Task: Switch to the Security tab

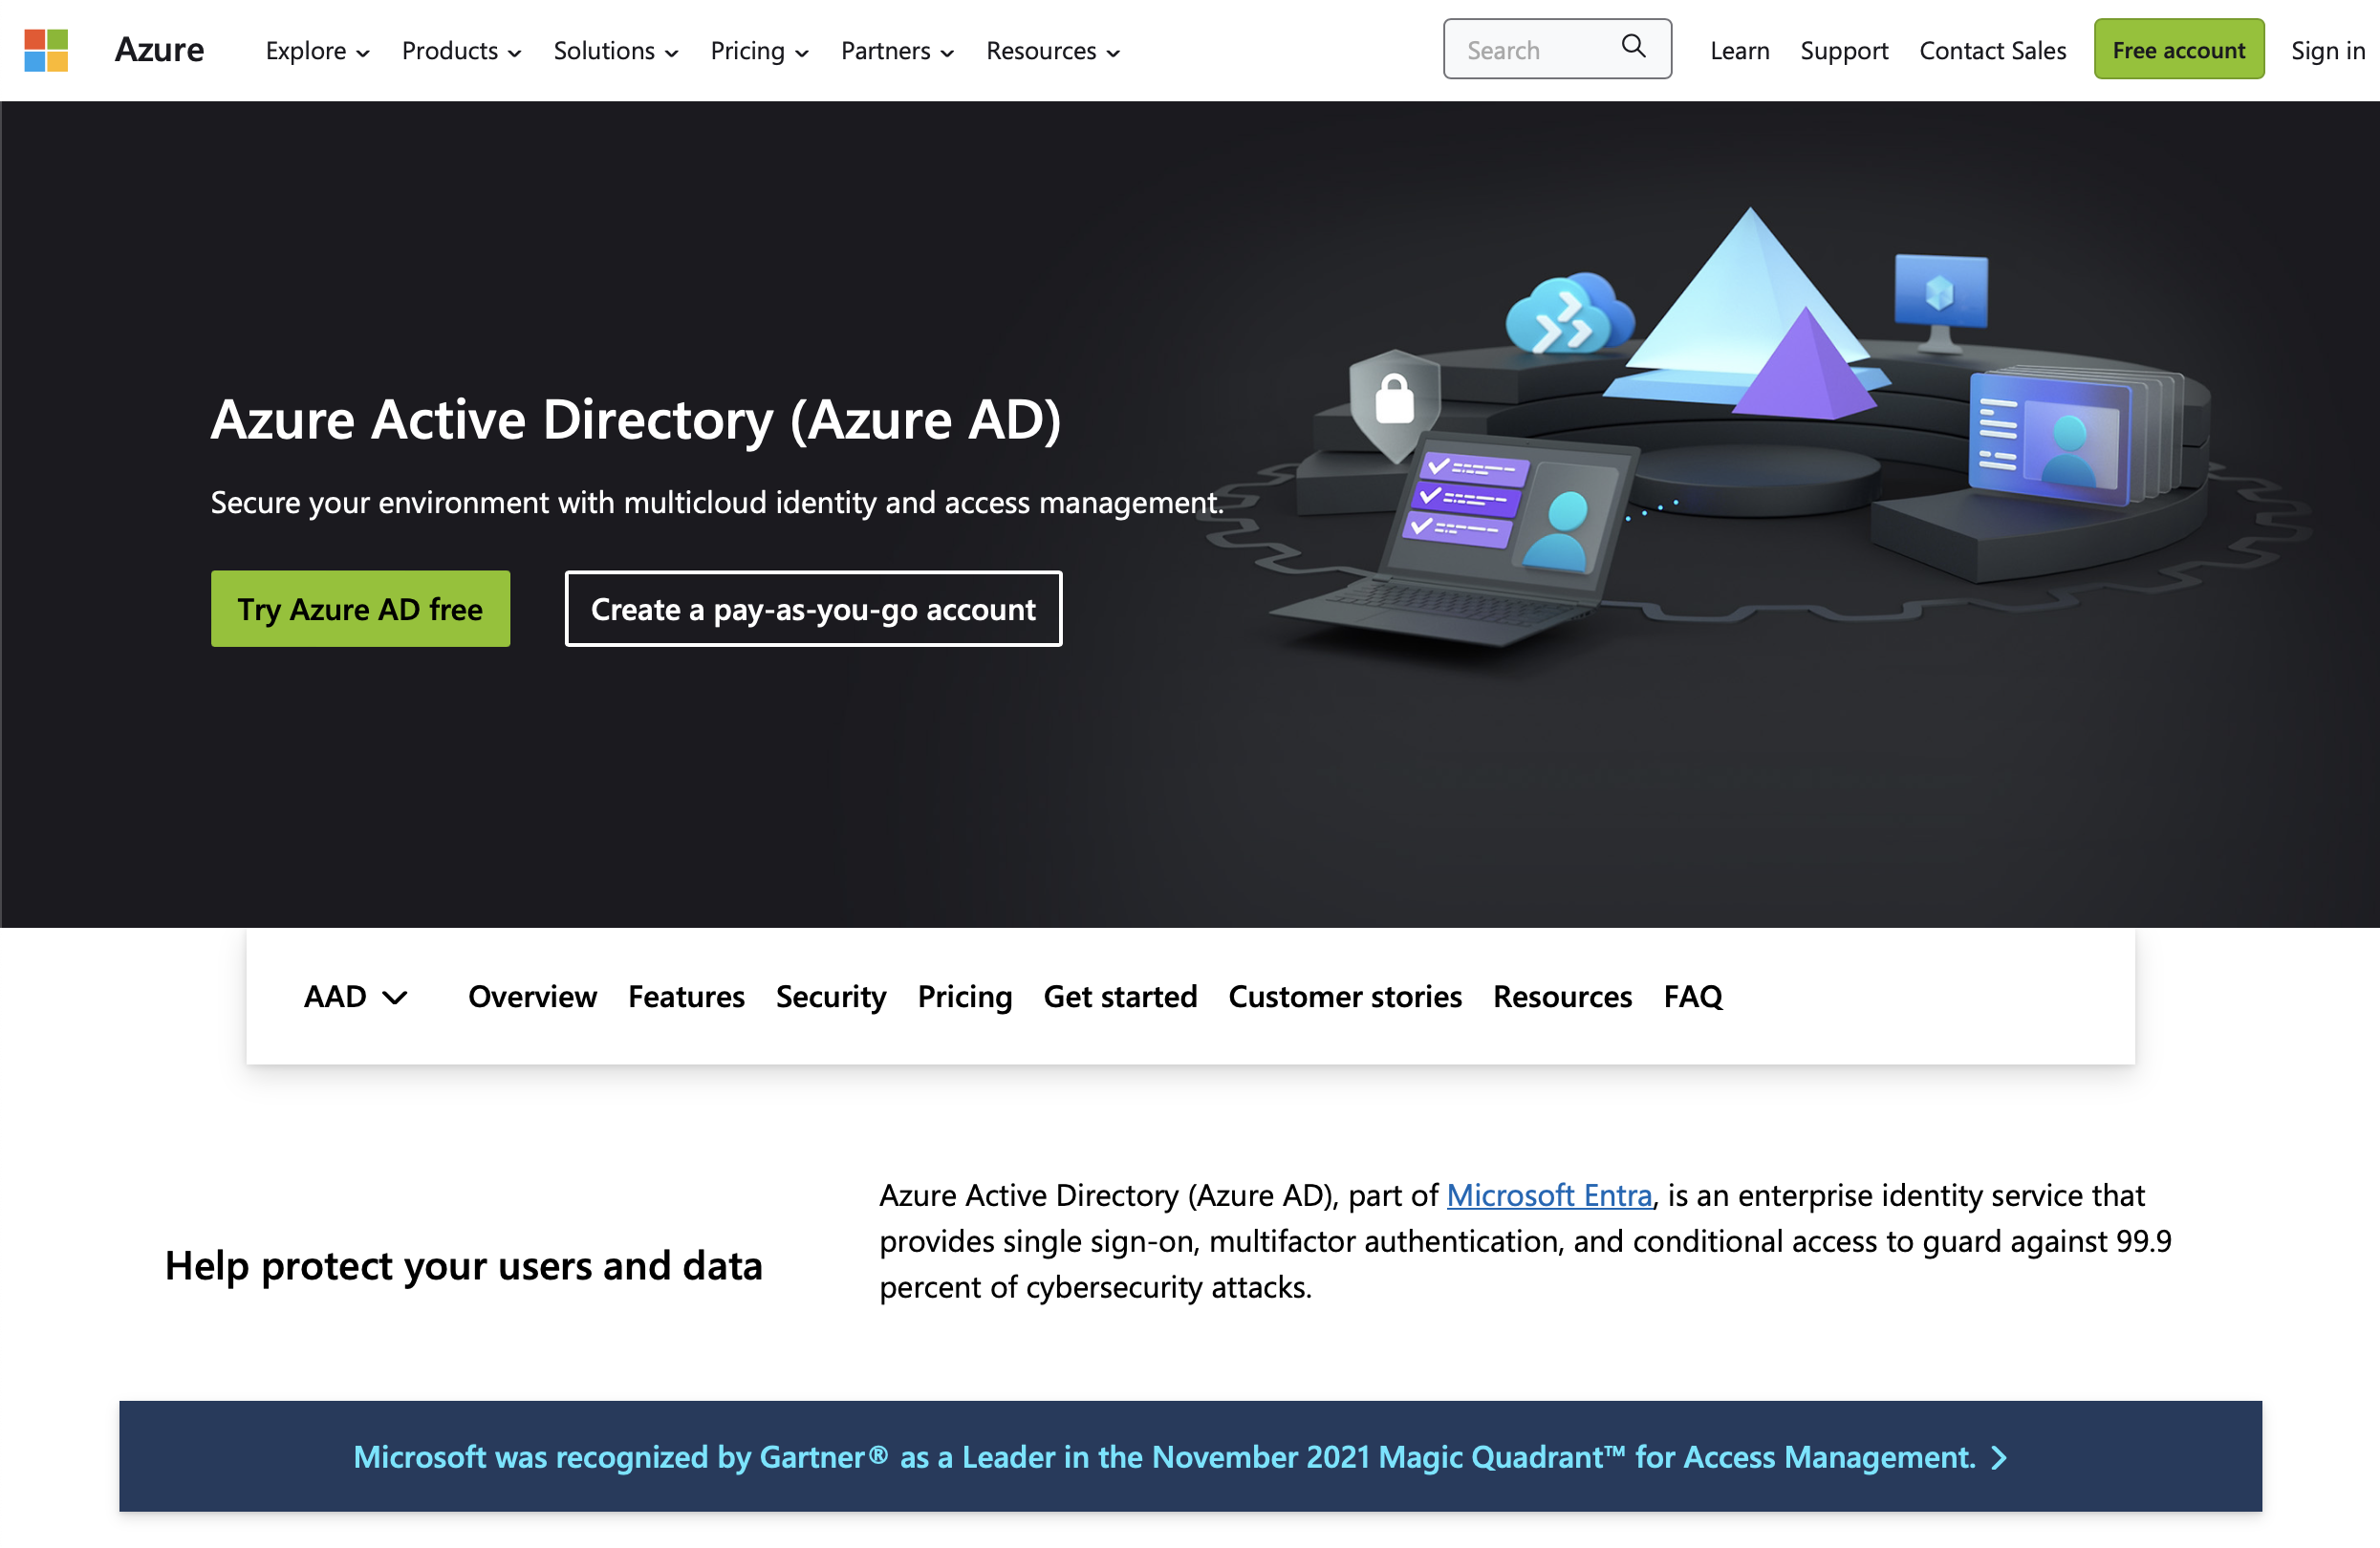Action: (x=830, y=997)
